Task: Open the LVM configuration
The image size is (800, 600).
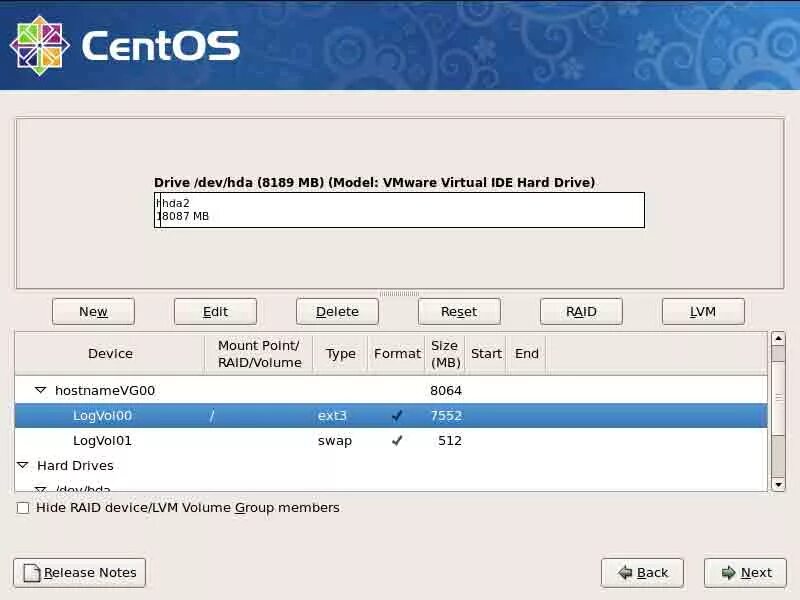Action: tap(703, 311)
